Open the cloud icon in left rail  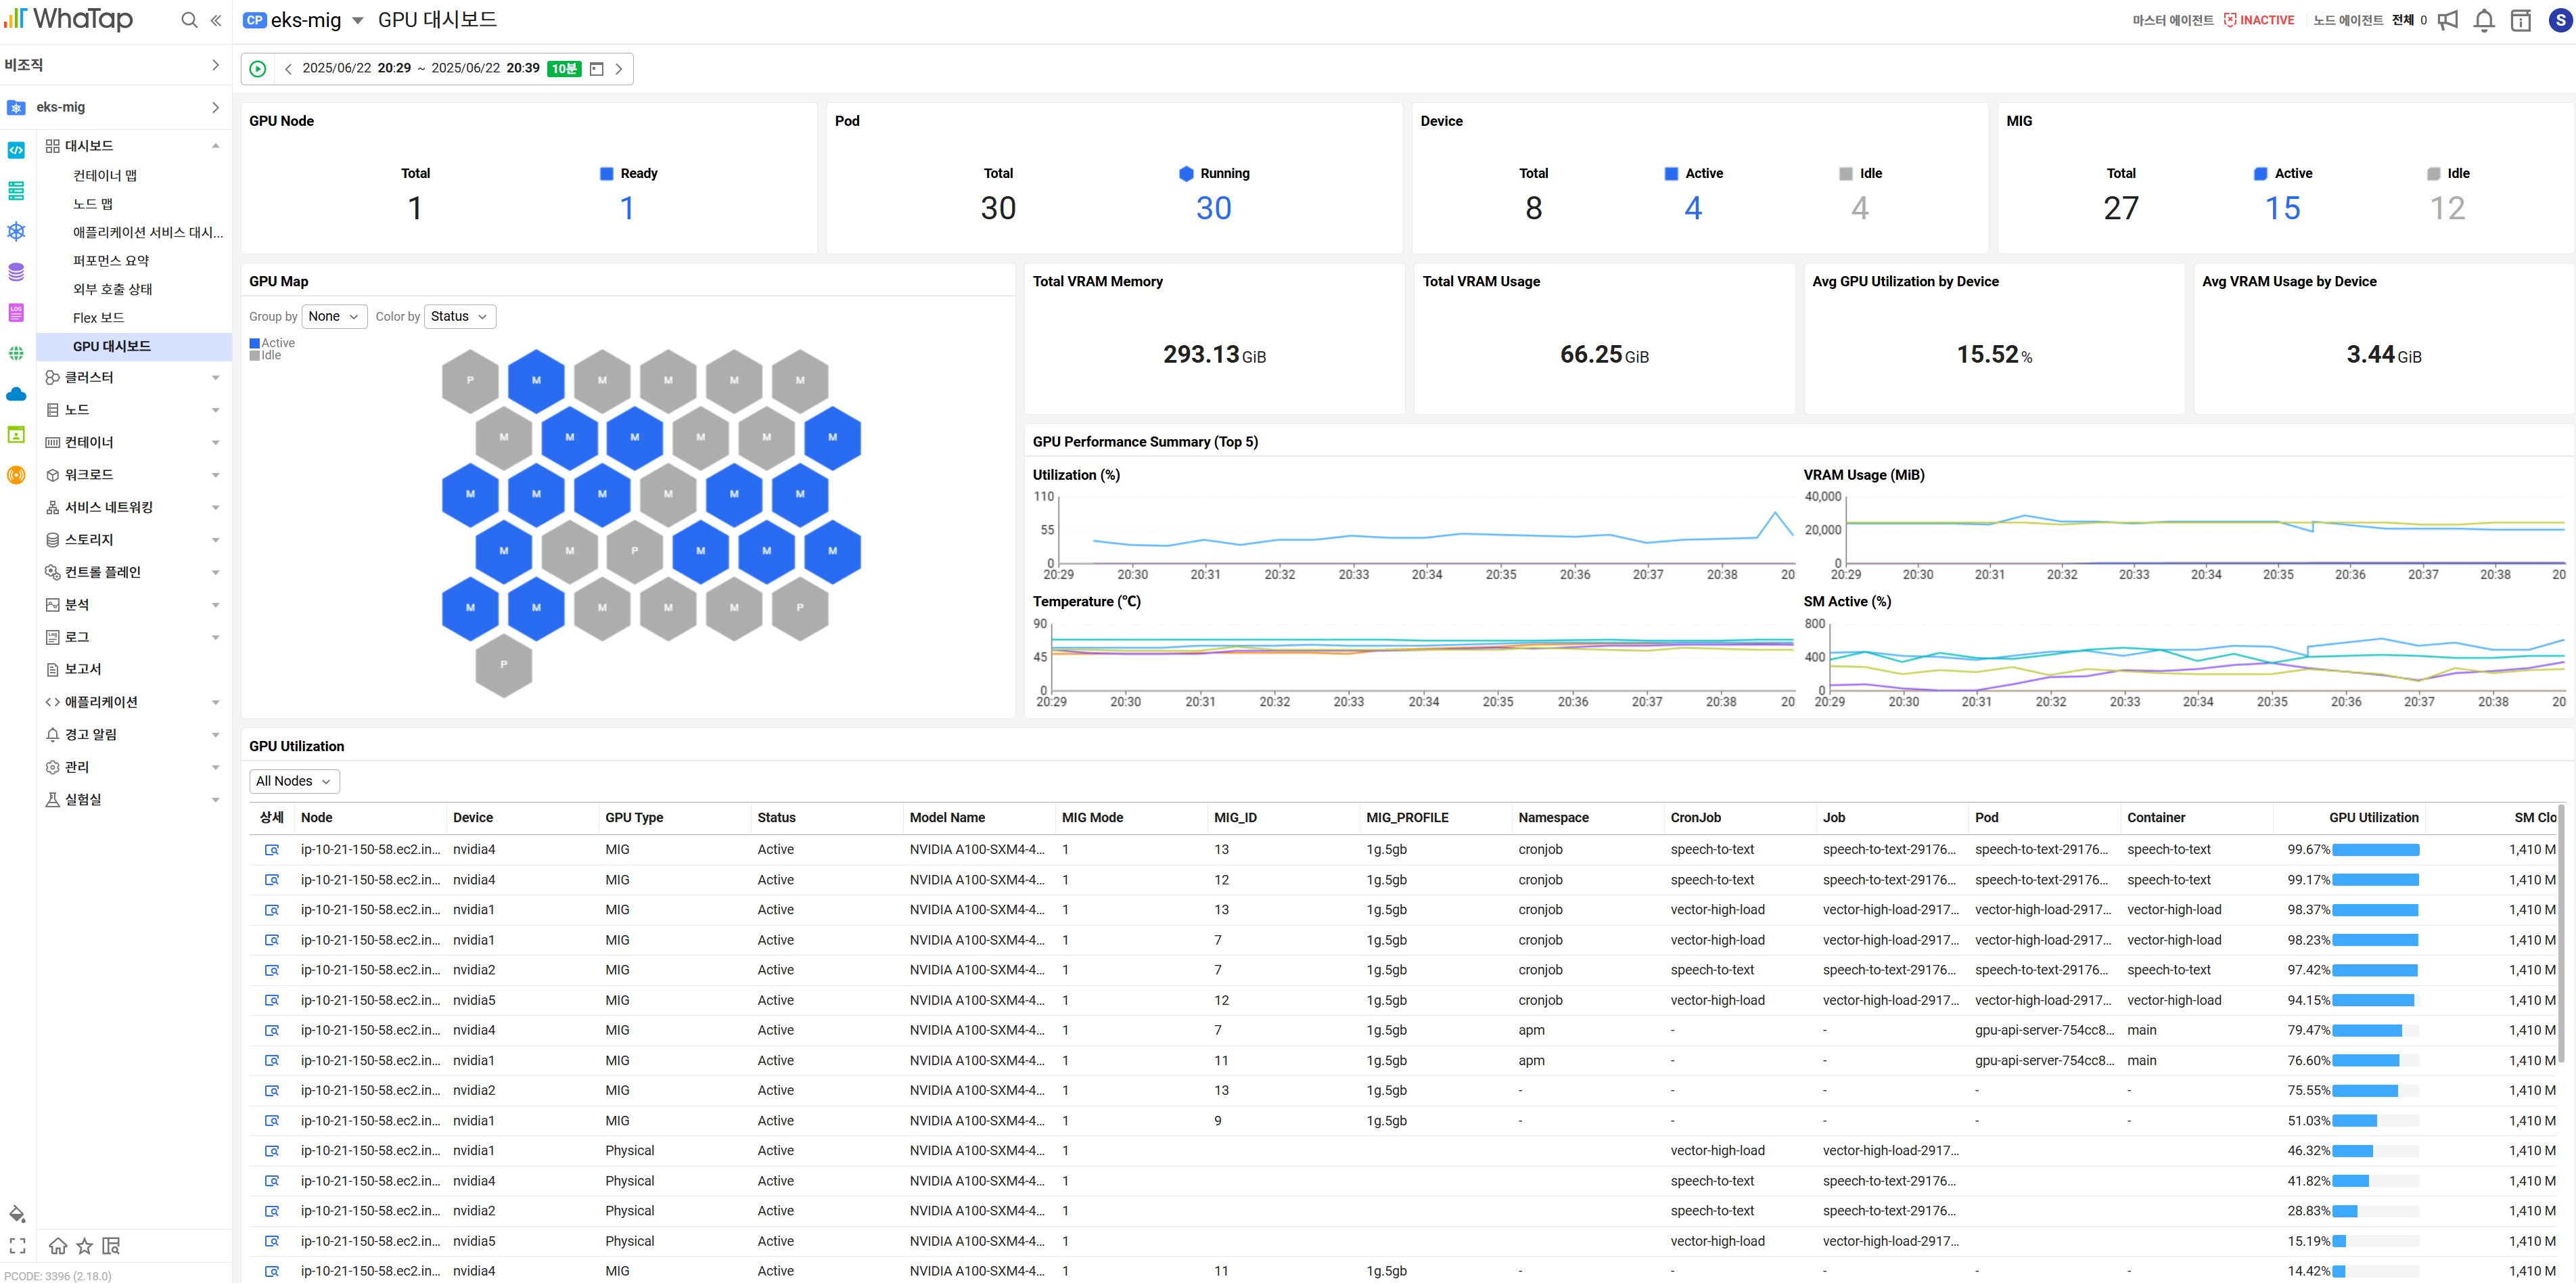click(16, 394)
